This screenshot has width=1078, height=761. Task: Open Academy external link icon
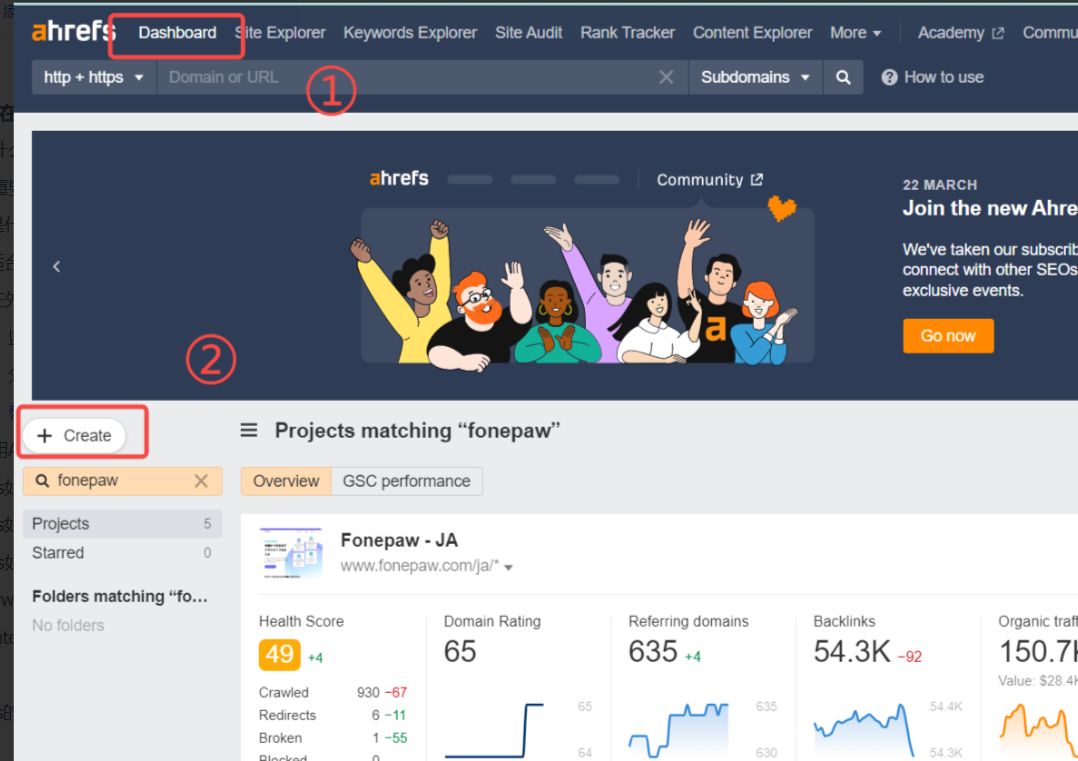[x=998, y=33]
